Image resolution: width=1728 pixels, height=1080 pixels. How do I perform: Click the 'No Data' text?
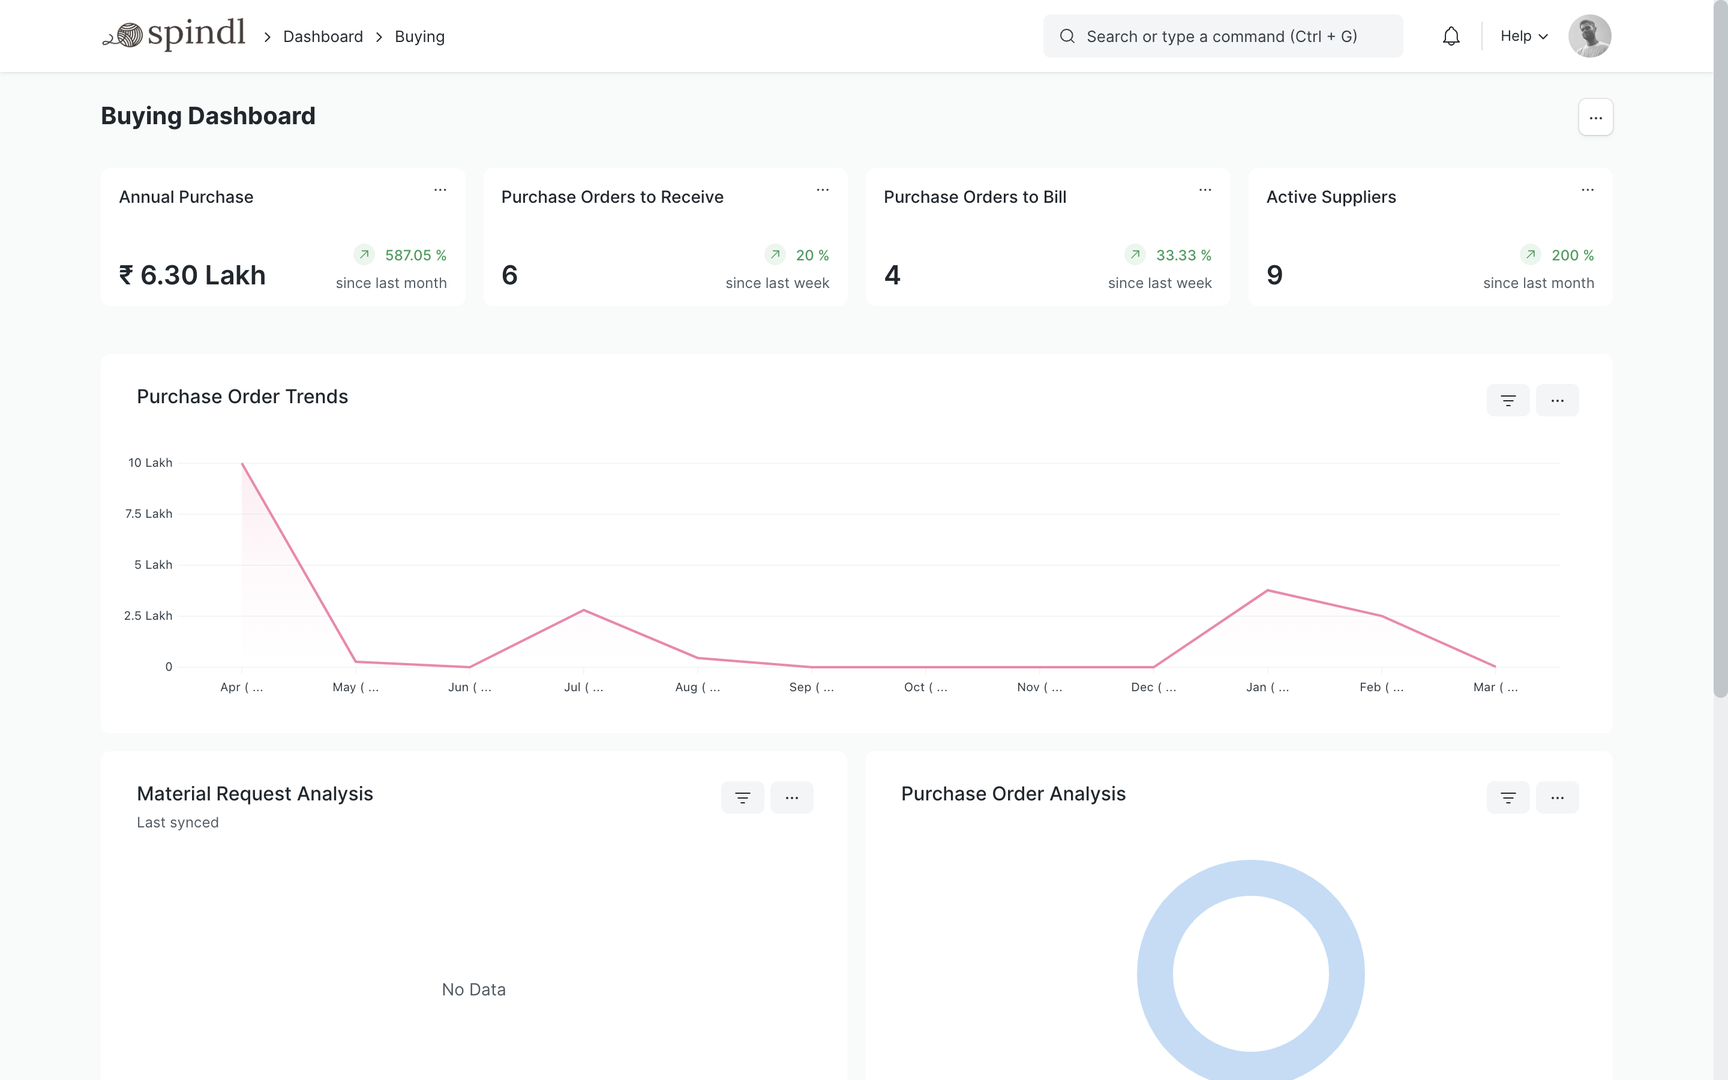[474, 989]
